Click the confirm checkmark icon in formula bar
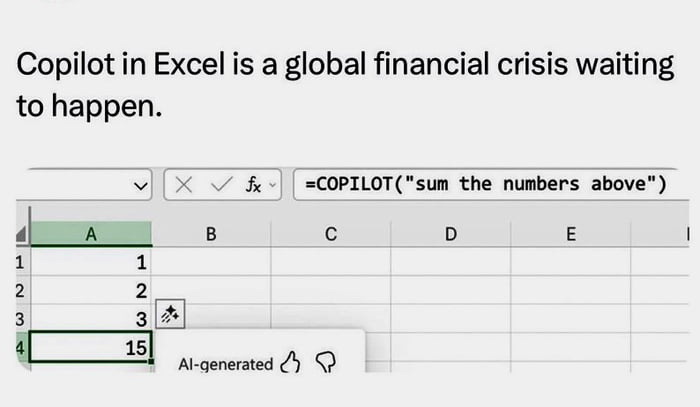Image resolution: width=700 pixels, height=407 pixels. coord(222,185)
